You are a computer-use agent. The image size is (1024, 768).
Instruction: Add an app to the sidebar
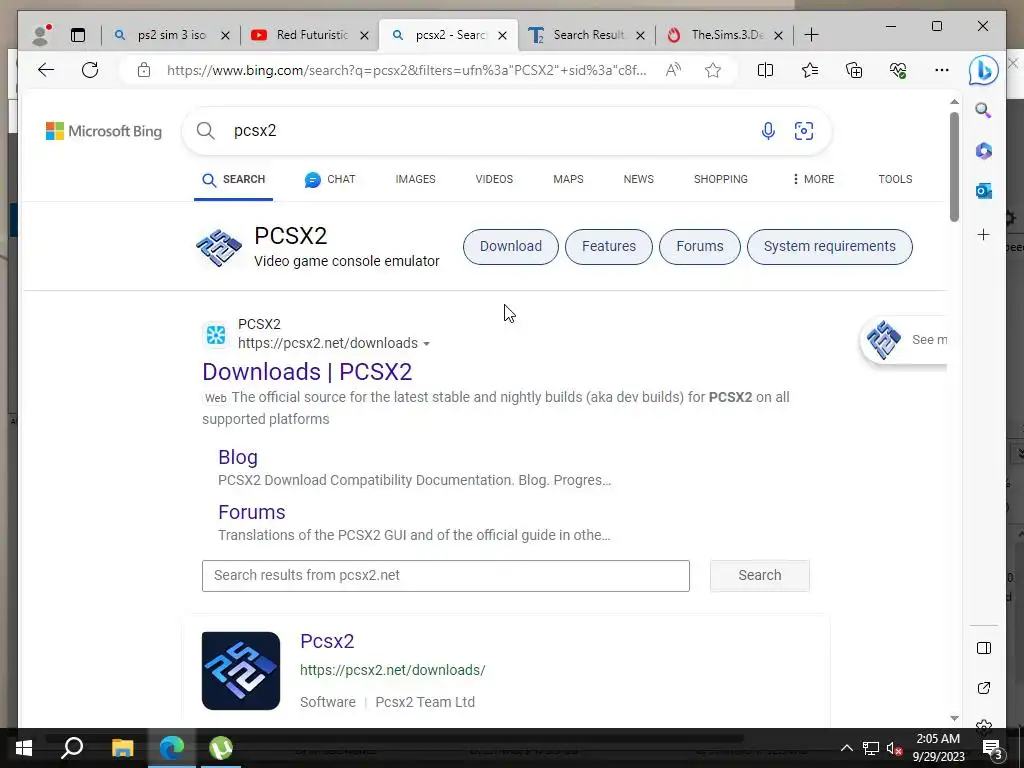point(984,234)
